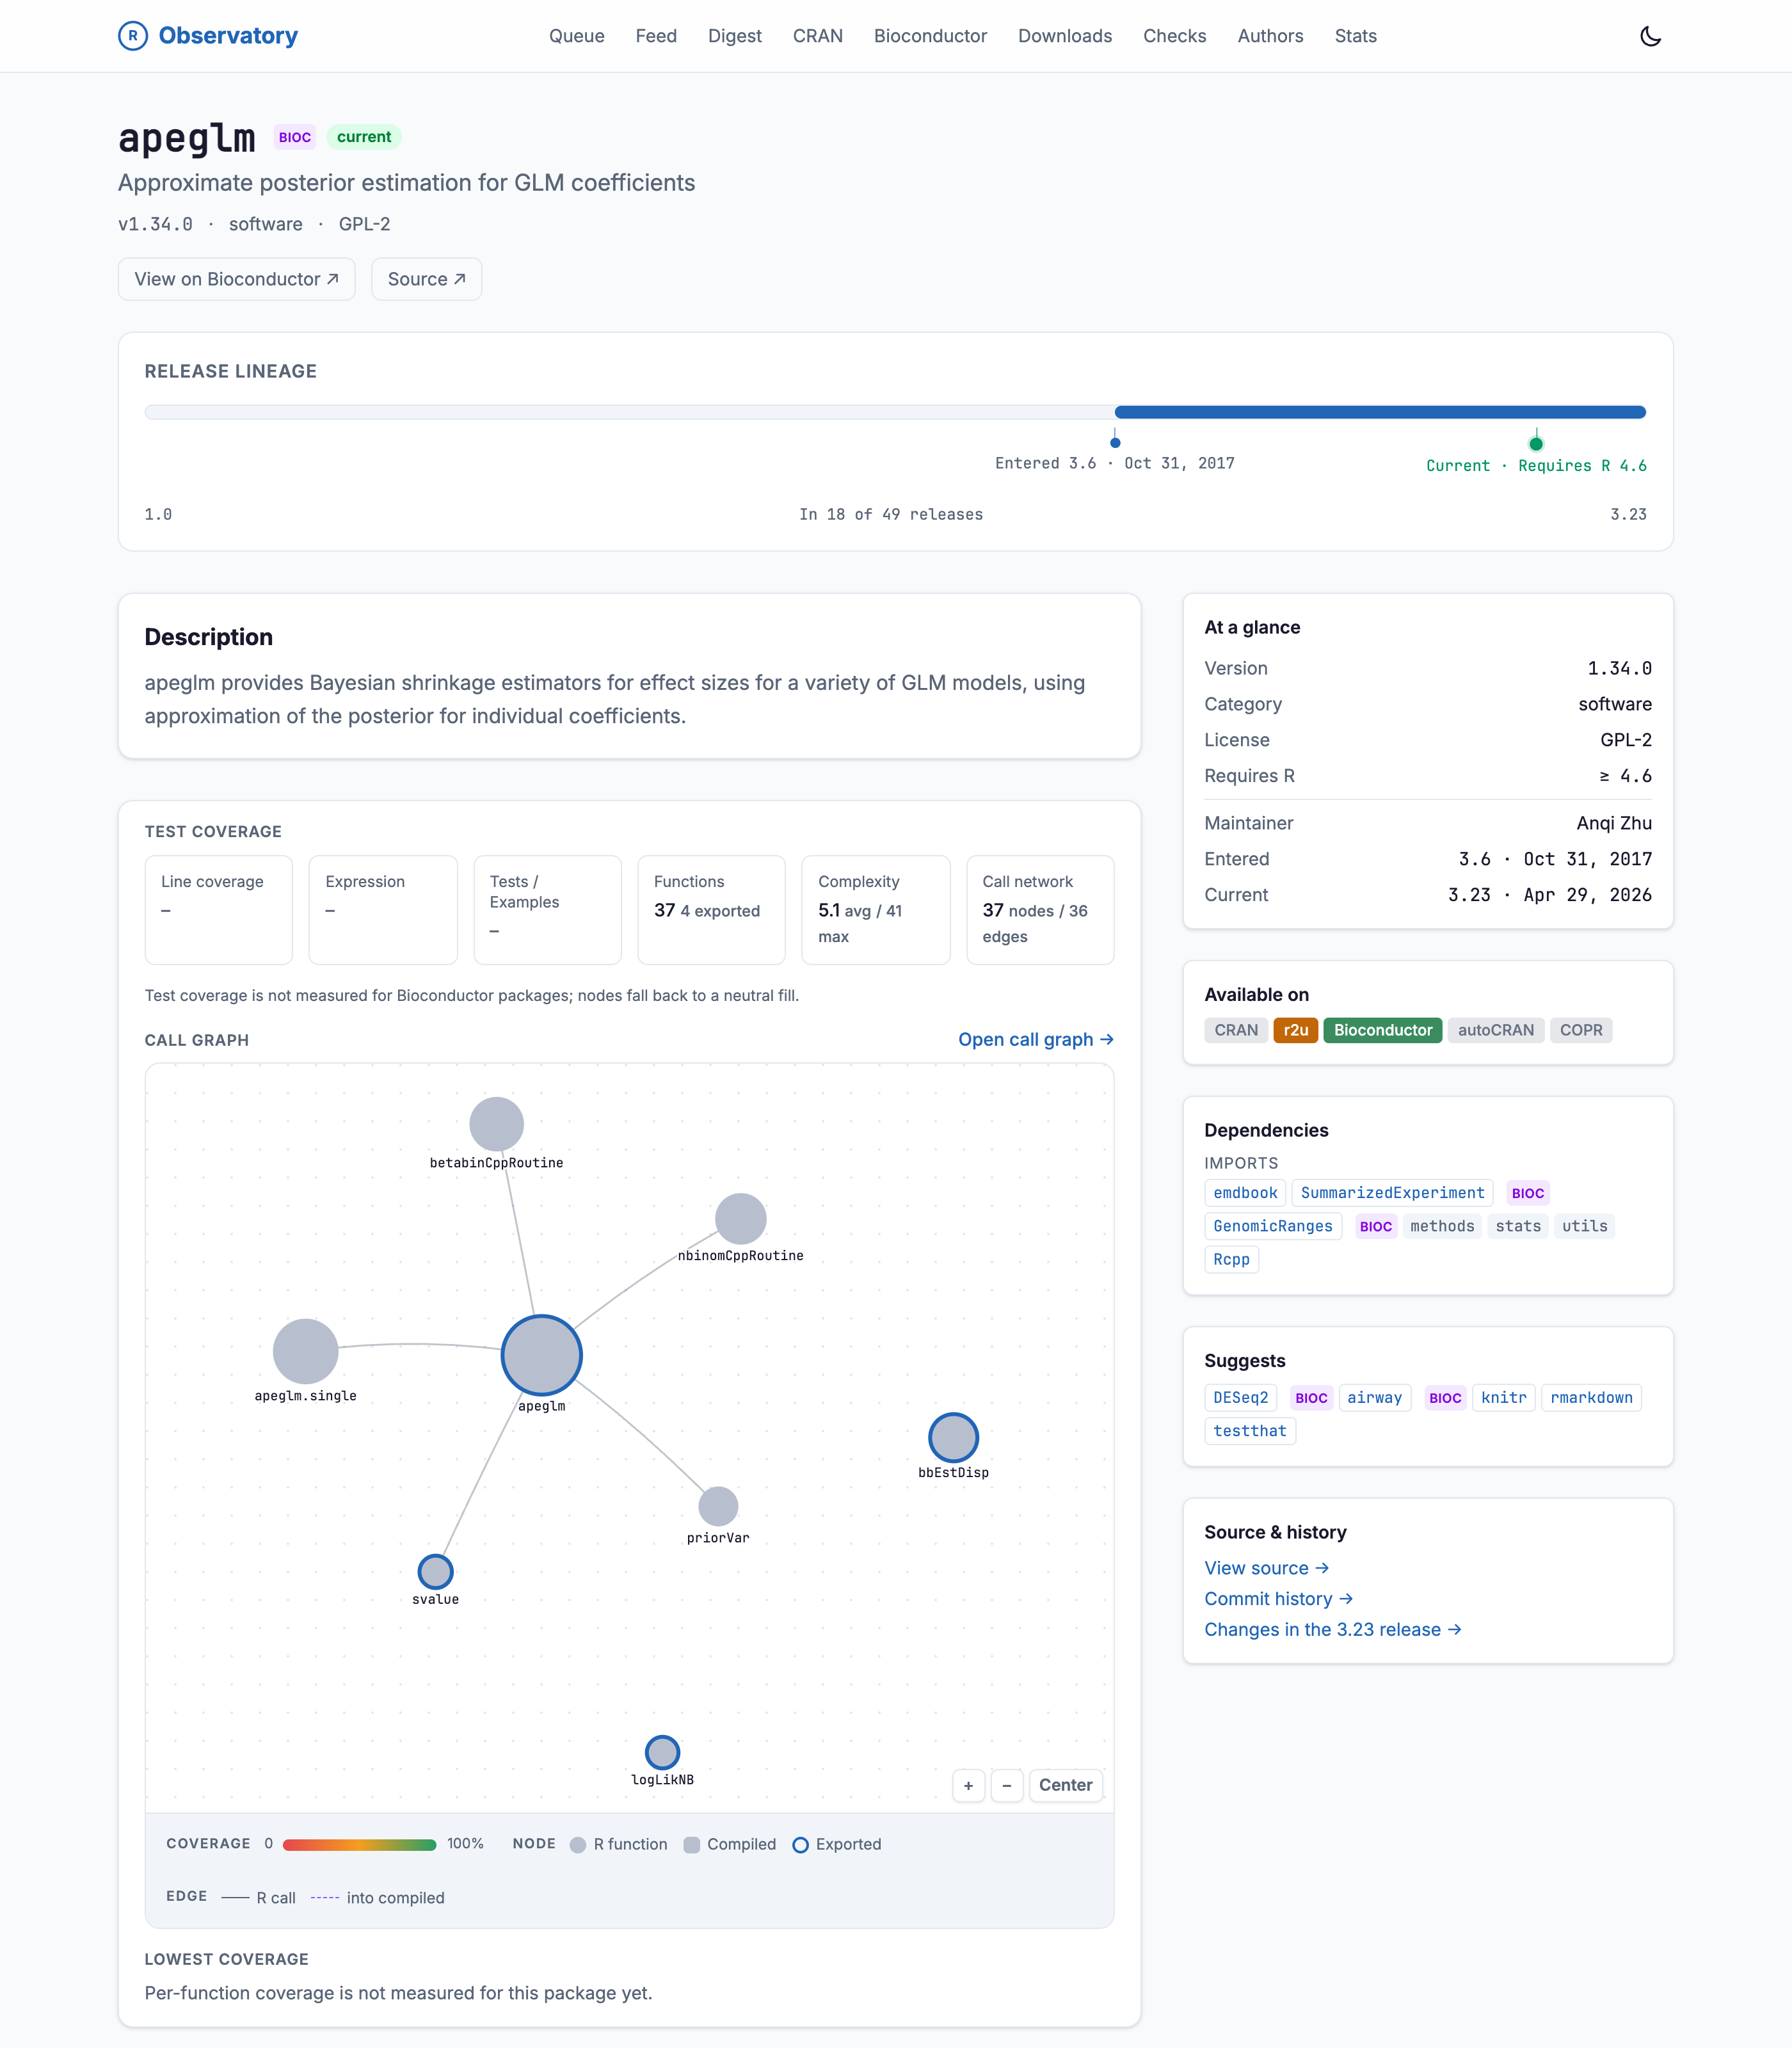Image resolution: width=1792 pixels, height=2048 pixels.
Task: Open the Downloads nav item
Action: coord(1065,36)
